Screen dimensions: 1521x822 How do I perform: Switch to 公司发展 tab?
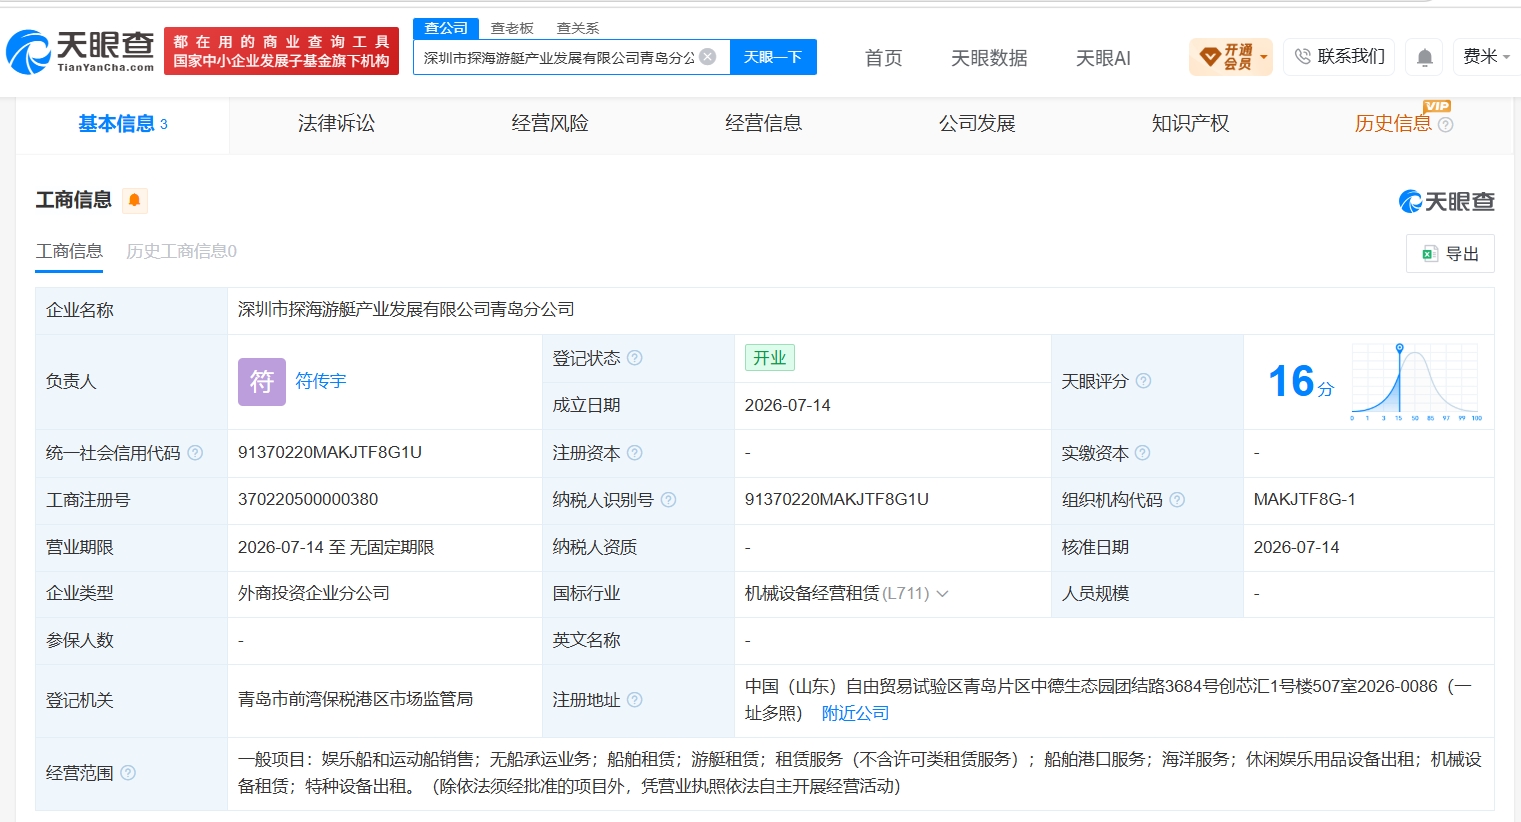[977, 124]
